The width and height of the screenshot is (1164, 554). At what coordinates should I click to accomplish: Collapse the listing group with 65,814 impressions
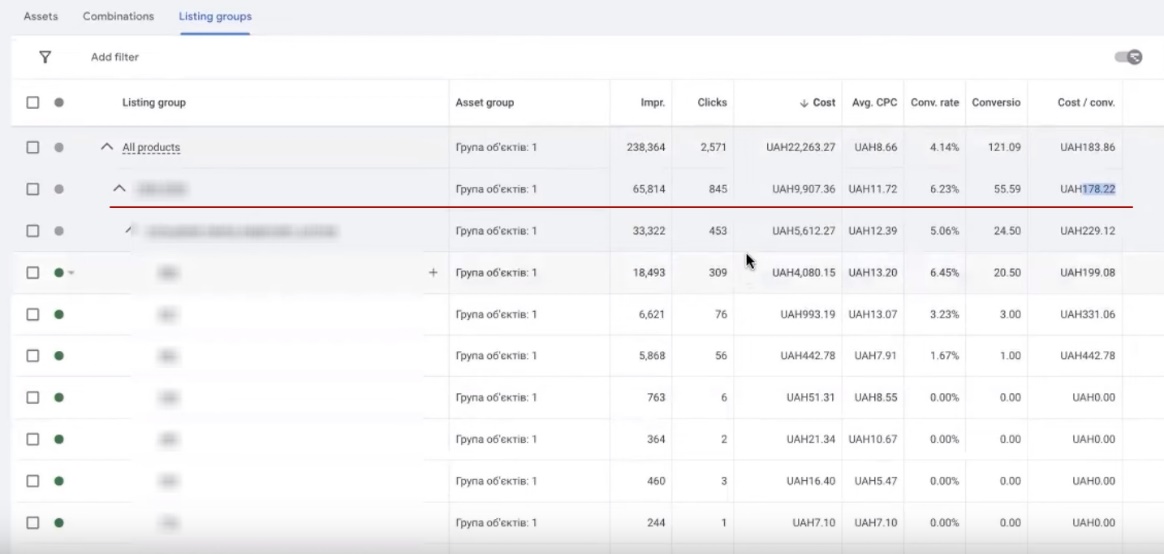click(119, 189)
